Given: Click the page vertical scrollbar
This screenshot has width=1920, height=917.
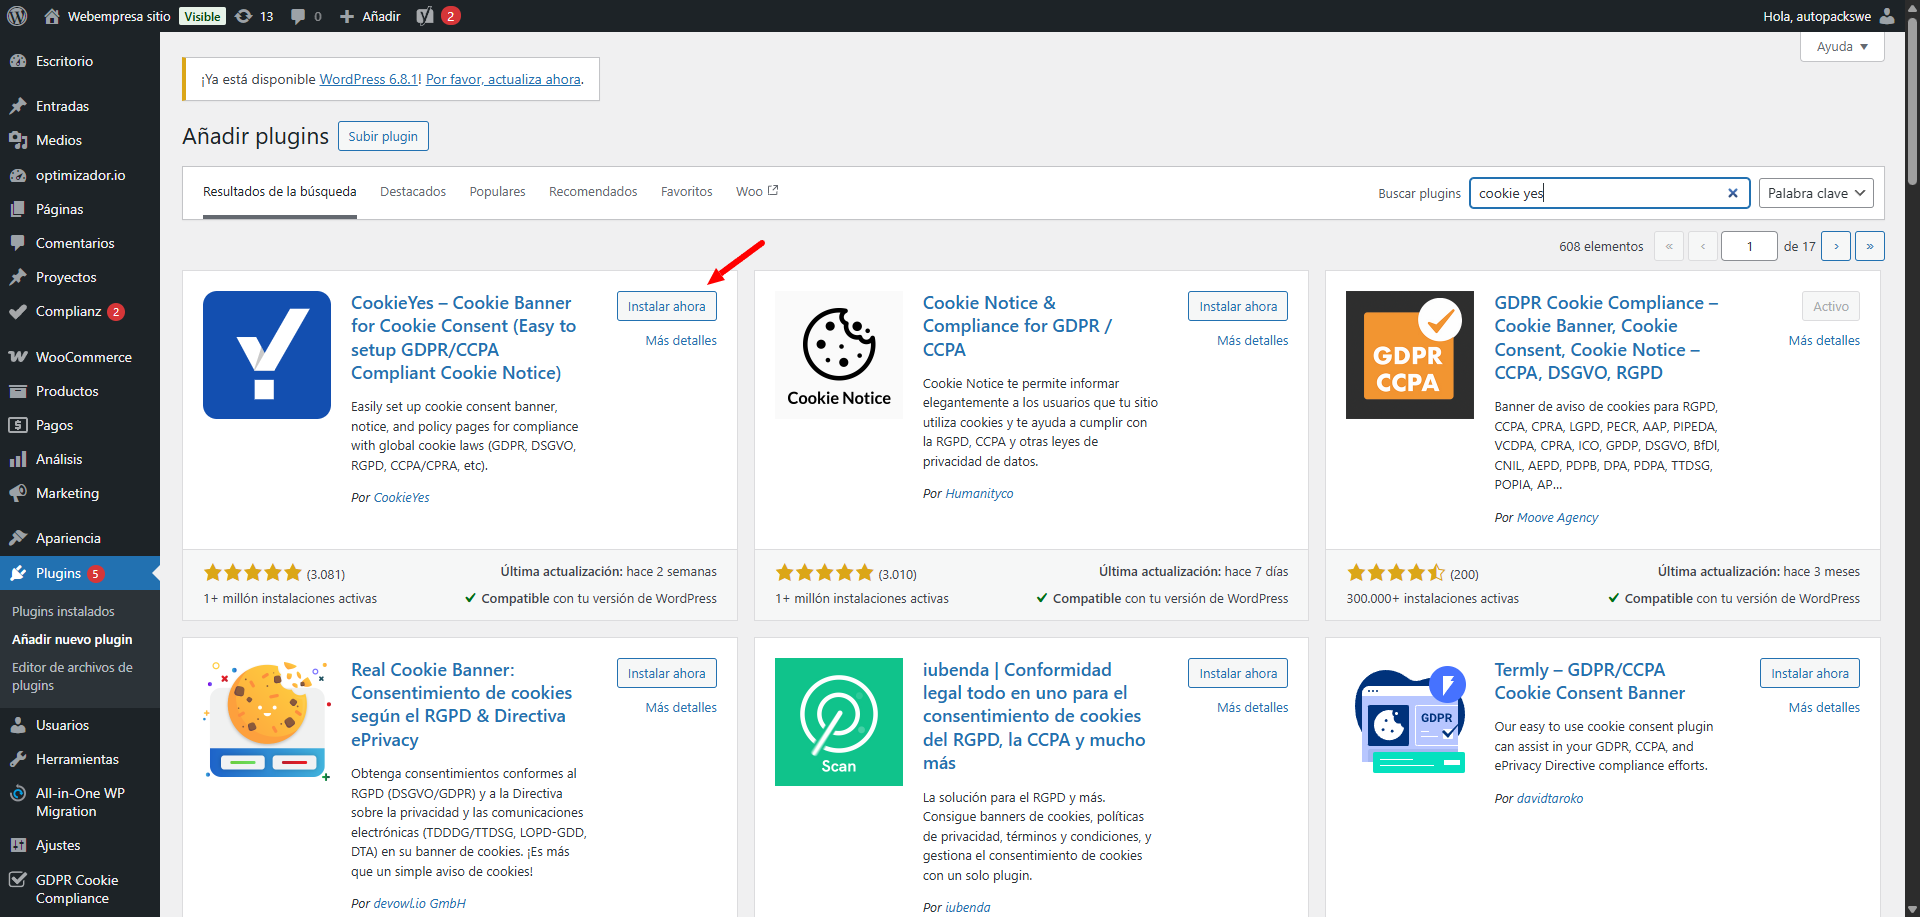Looking at the screenshot, I should pos(1912,100).
